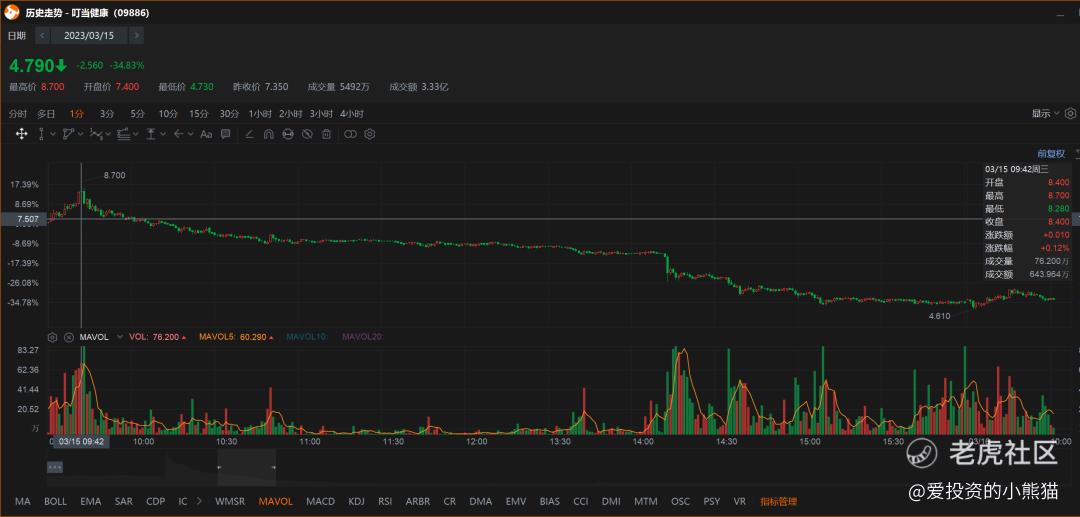Select the SAR indicator
Viewport: 1080px width, 517px height.
click(124, 501)
